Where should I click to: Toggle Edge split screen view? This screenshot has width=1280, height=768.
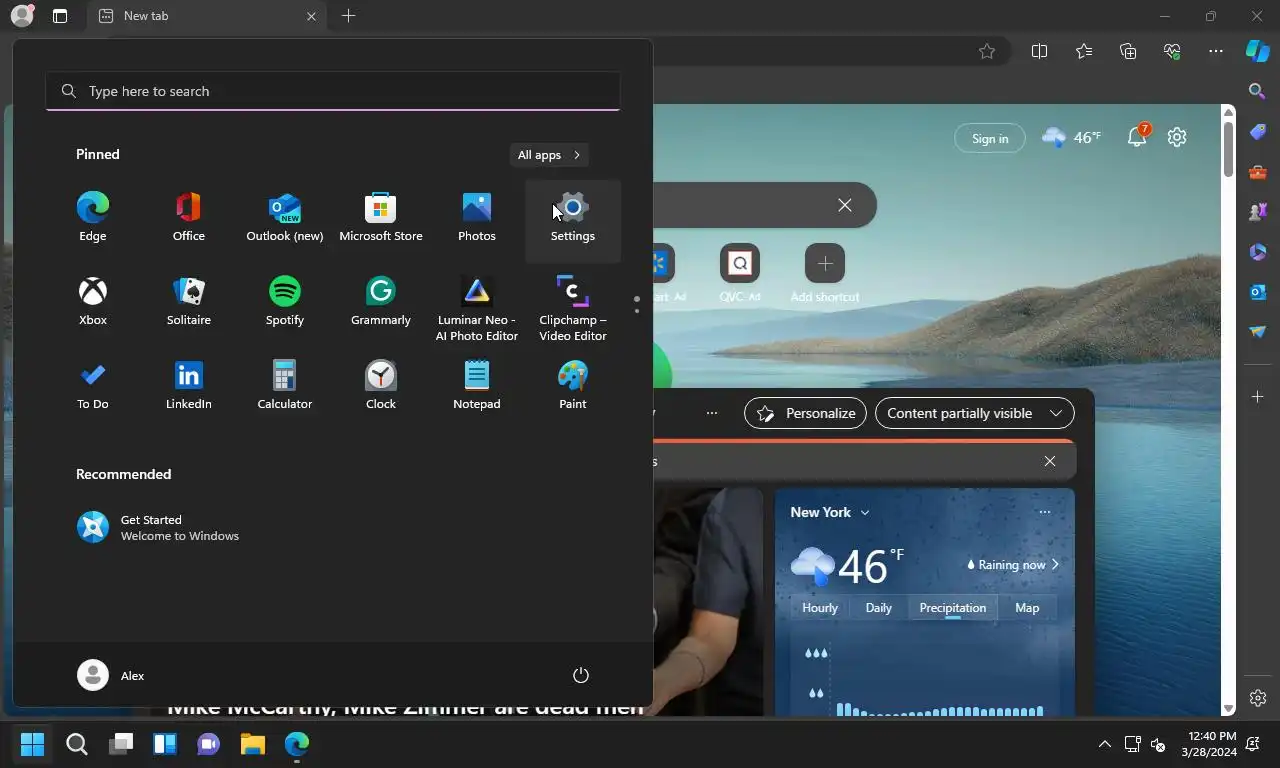(x=1039, y=52)
